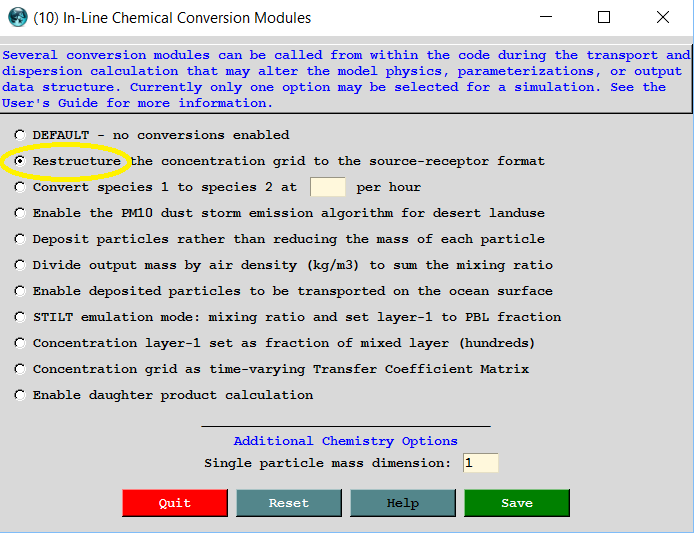Maximize the In-Line Chemical Conversion window
694x533 pixels.
click(604, 17)
